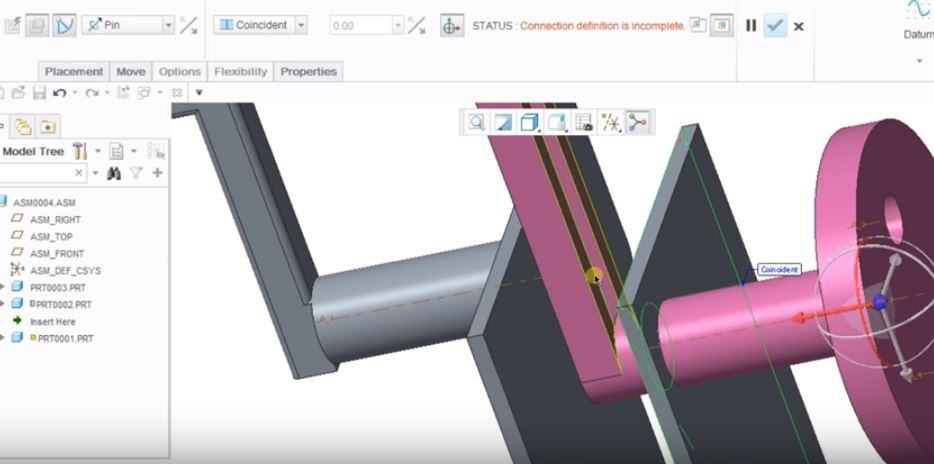This screenshot has width=934, height=464.
Task: Select ASM_FRONT plane in Model Tree
Action: [x=55, y=253]
